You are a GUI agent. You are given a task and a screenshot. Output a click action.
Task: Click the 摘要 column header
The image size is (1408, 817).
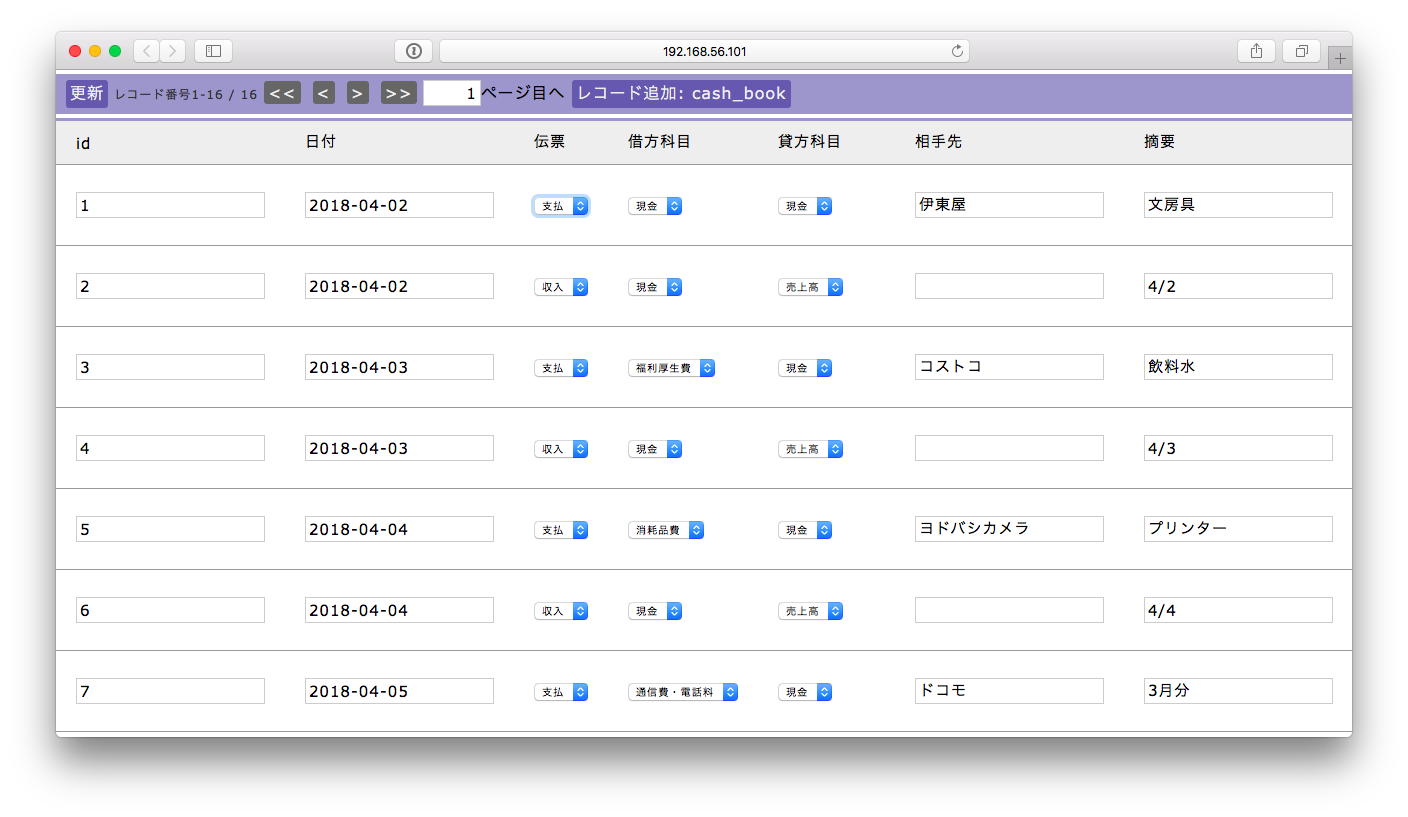coord(1159,142)
